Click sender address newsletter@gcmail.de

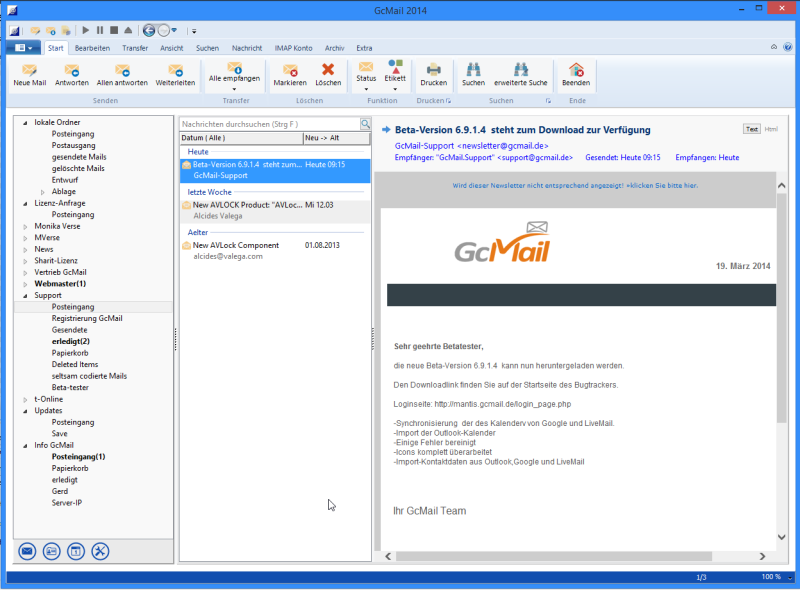tap(503, 146)
